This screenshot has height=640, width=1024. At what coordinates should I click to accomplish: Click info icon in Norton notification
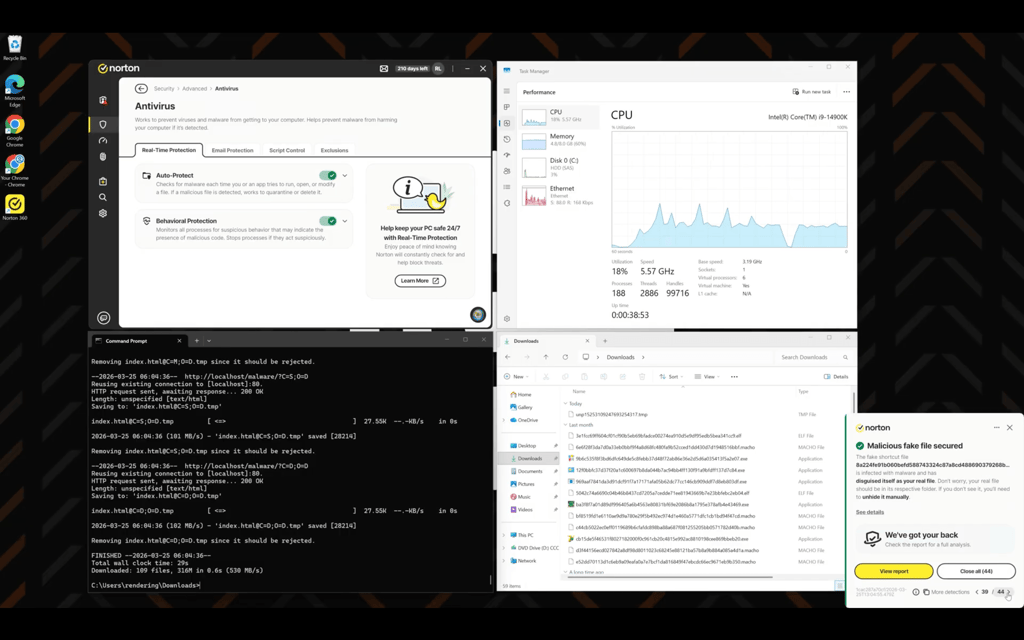[916, 592]
